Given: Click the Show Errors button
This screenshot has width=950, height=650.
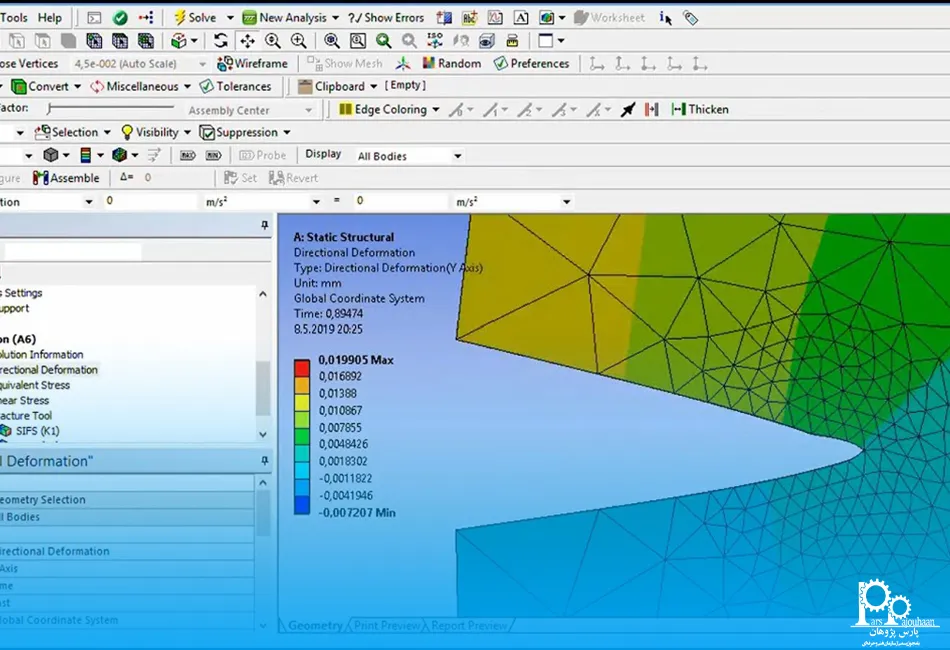Looking at the screenshot, I should click(386, 18).
